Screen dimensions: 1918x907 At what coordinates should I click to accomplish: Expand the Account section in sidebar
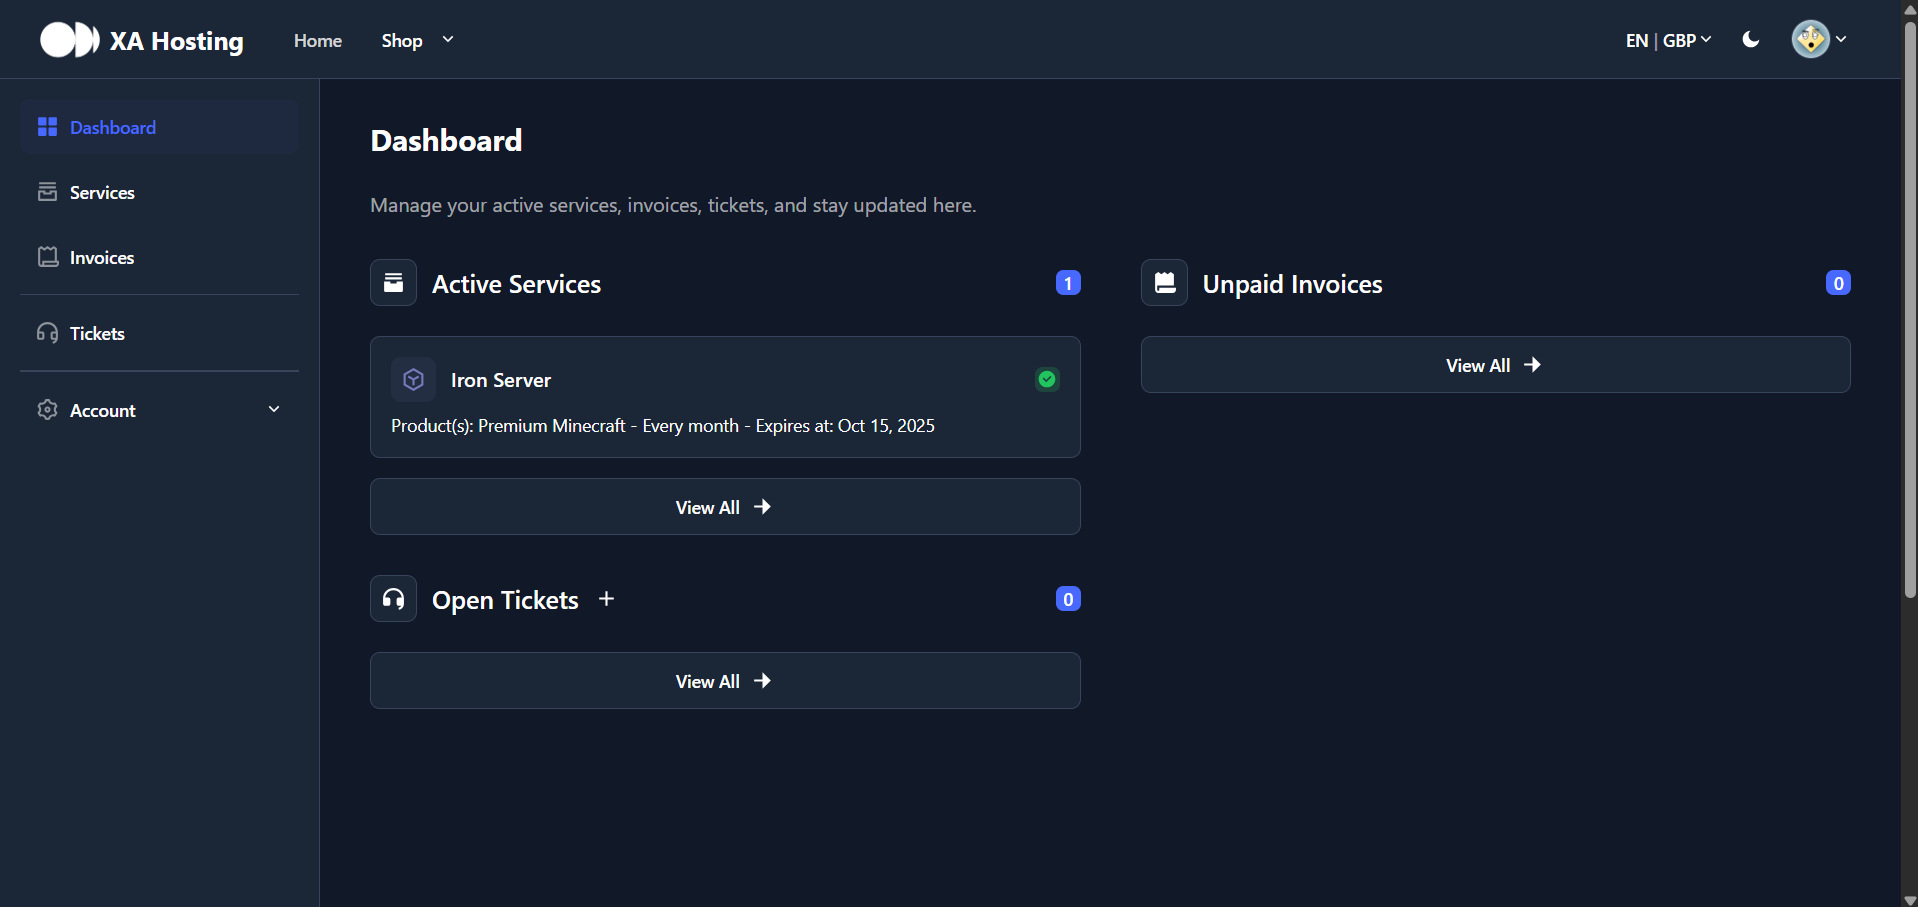160,410
